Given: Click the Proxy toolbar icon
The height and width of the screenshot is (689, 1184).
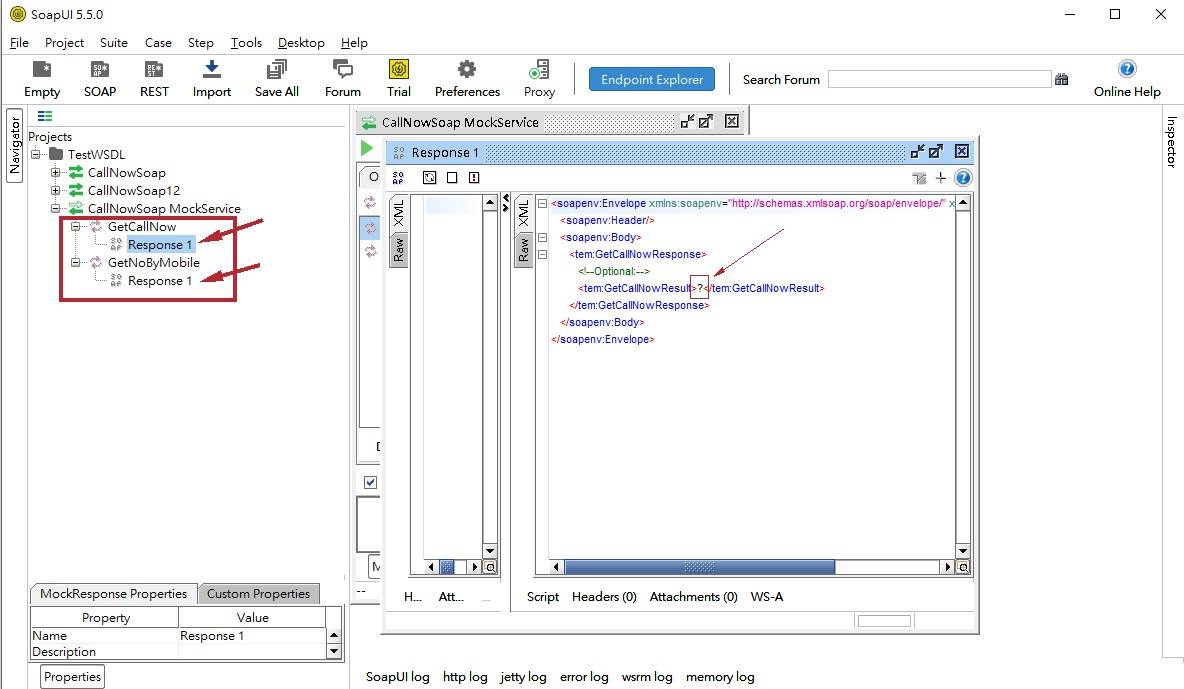Looking at the screenshot, I should (x=539, y=70).
